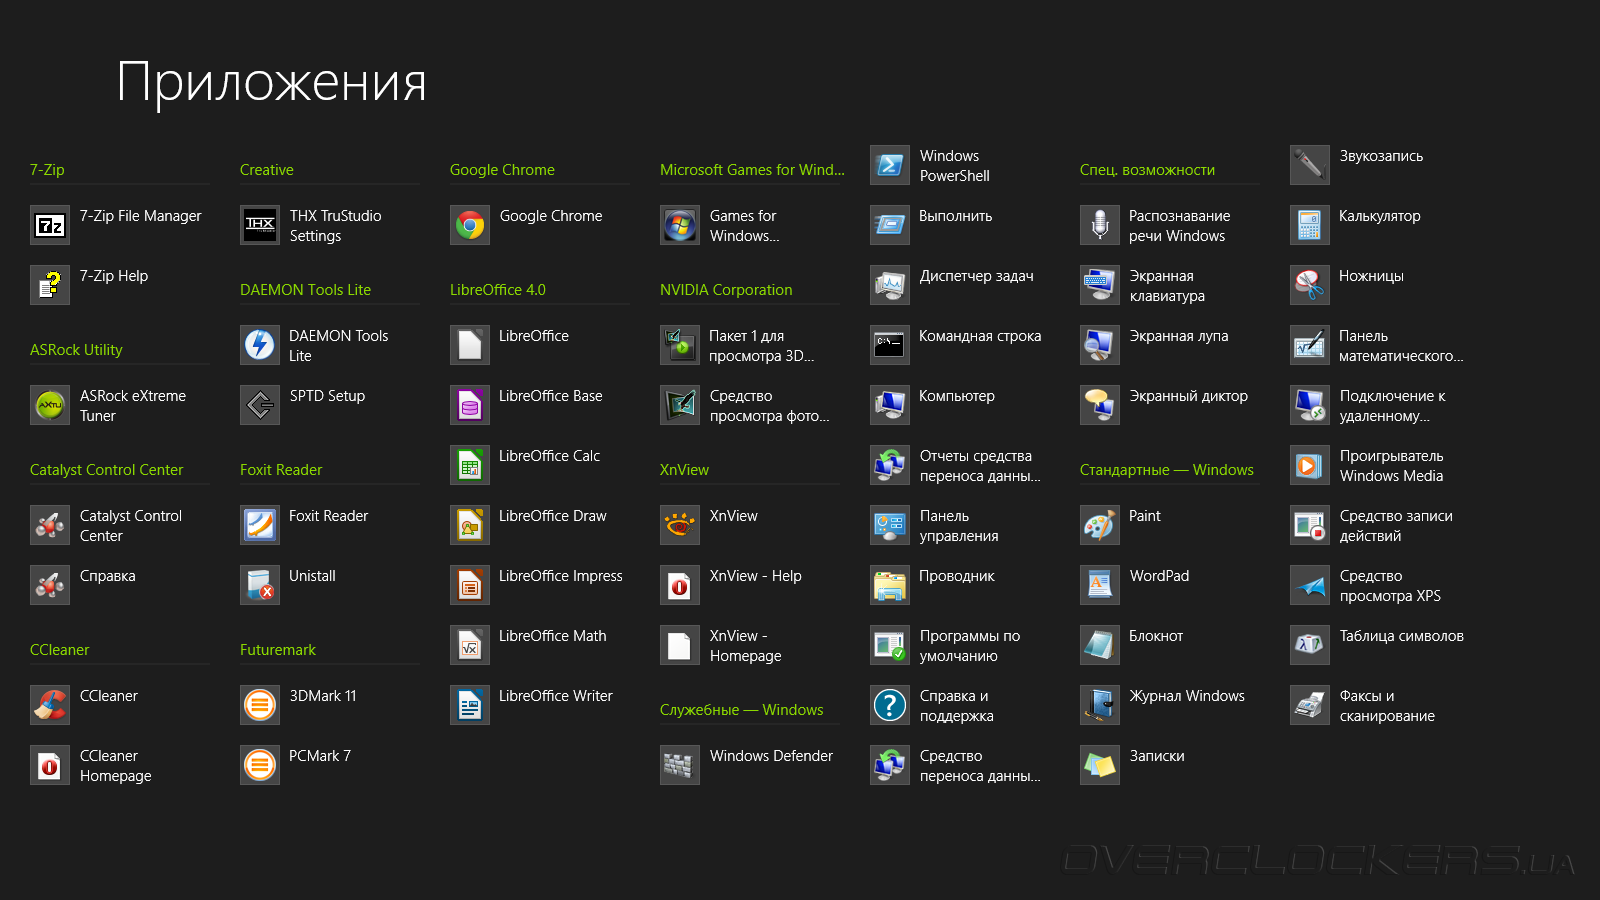Launch Windows Defender icon
This screenshot has height=900, width=1600.
coord(680,765)
